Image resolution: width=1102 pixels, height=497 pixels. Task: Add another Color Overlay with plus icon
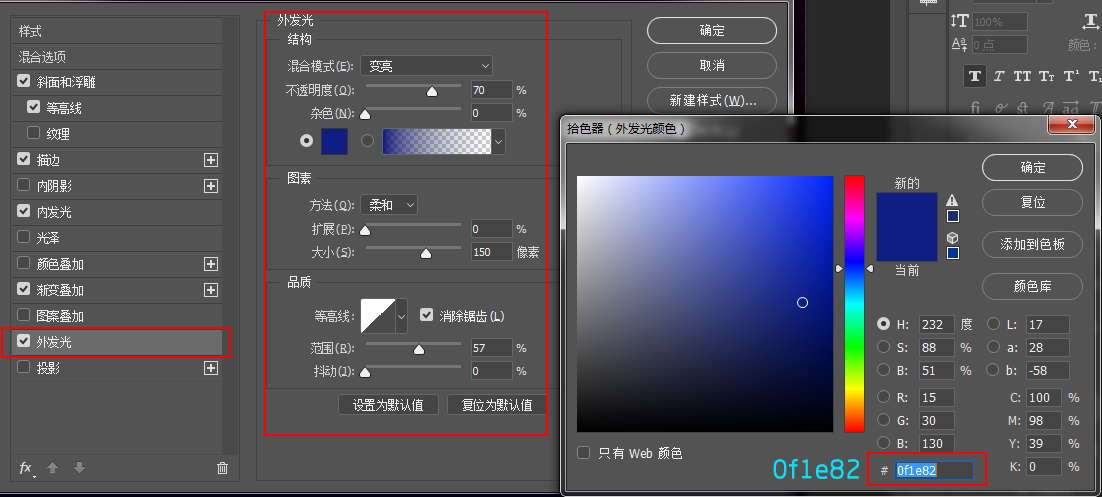[x=210, y=264]
